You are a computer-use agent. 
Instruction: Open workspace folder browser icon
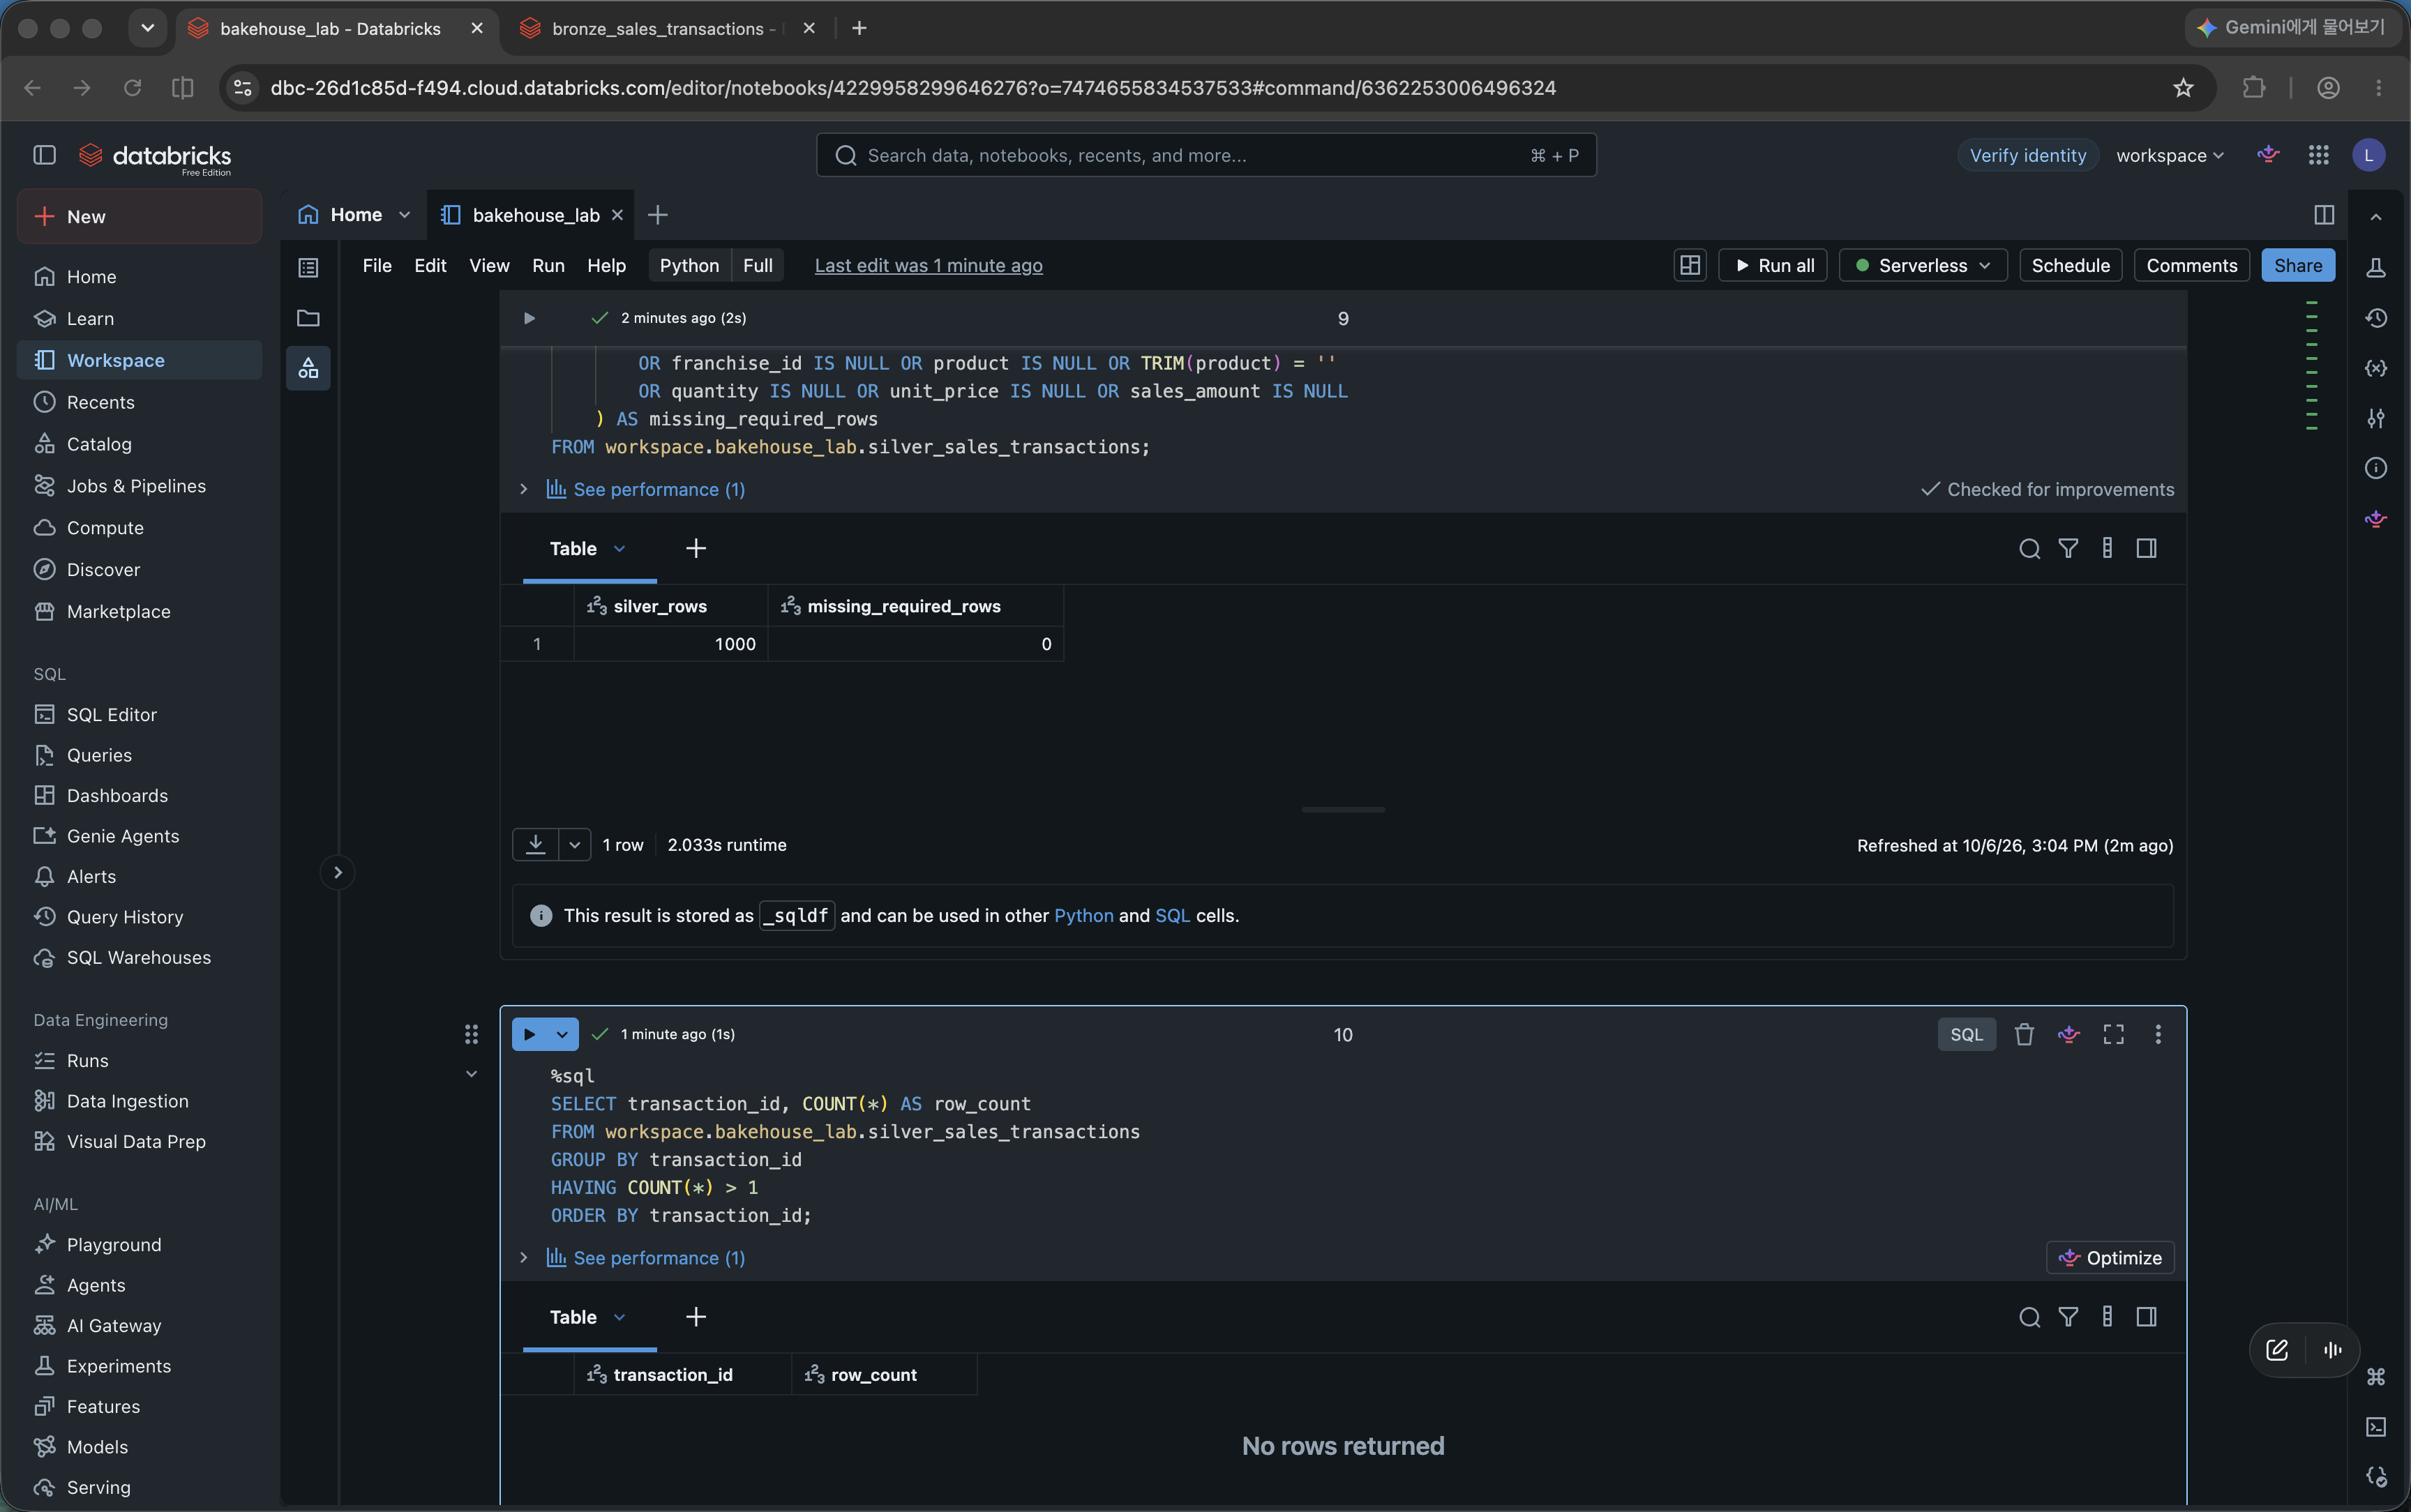(308, 318)
